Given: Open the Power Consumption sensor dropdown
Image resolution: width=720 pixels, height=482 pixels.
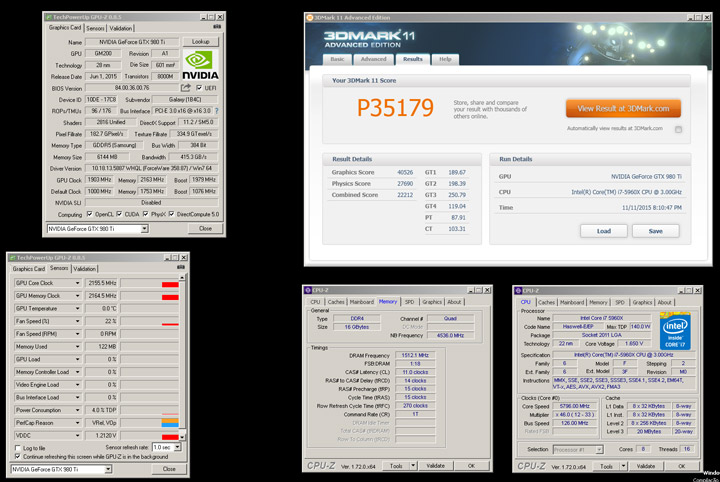Looking at the screenshot, I should 77,410.
